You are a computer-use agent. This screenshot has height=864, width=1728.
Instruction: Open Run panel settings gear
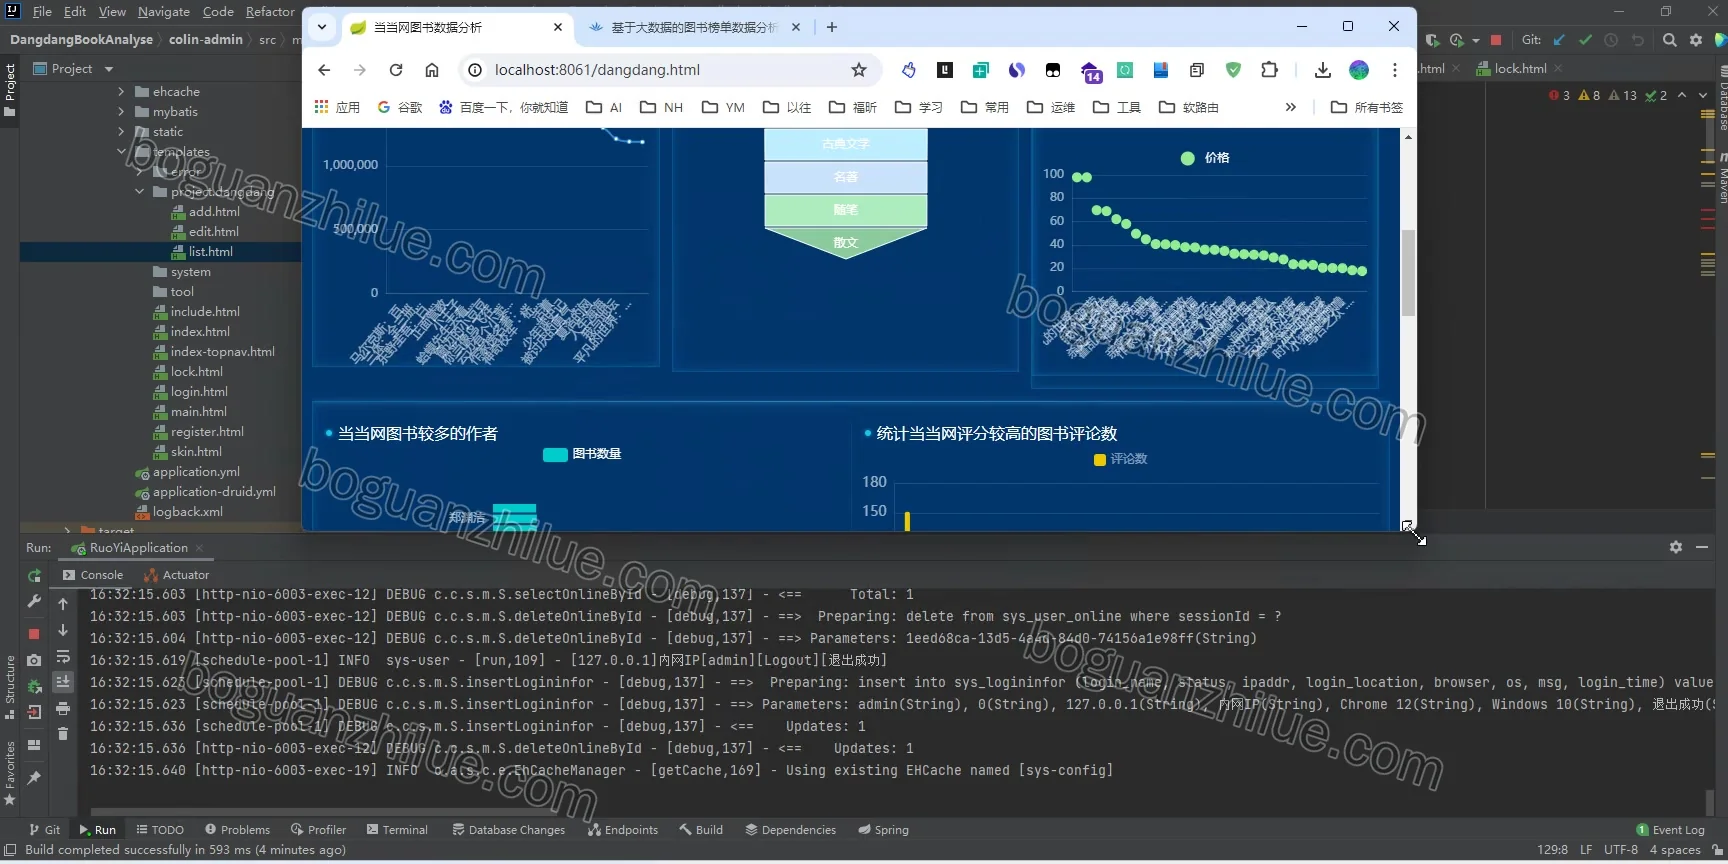[1676, 547]
